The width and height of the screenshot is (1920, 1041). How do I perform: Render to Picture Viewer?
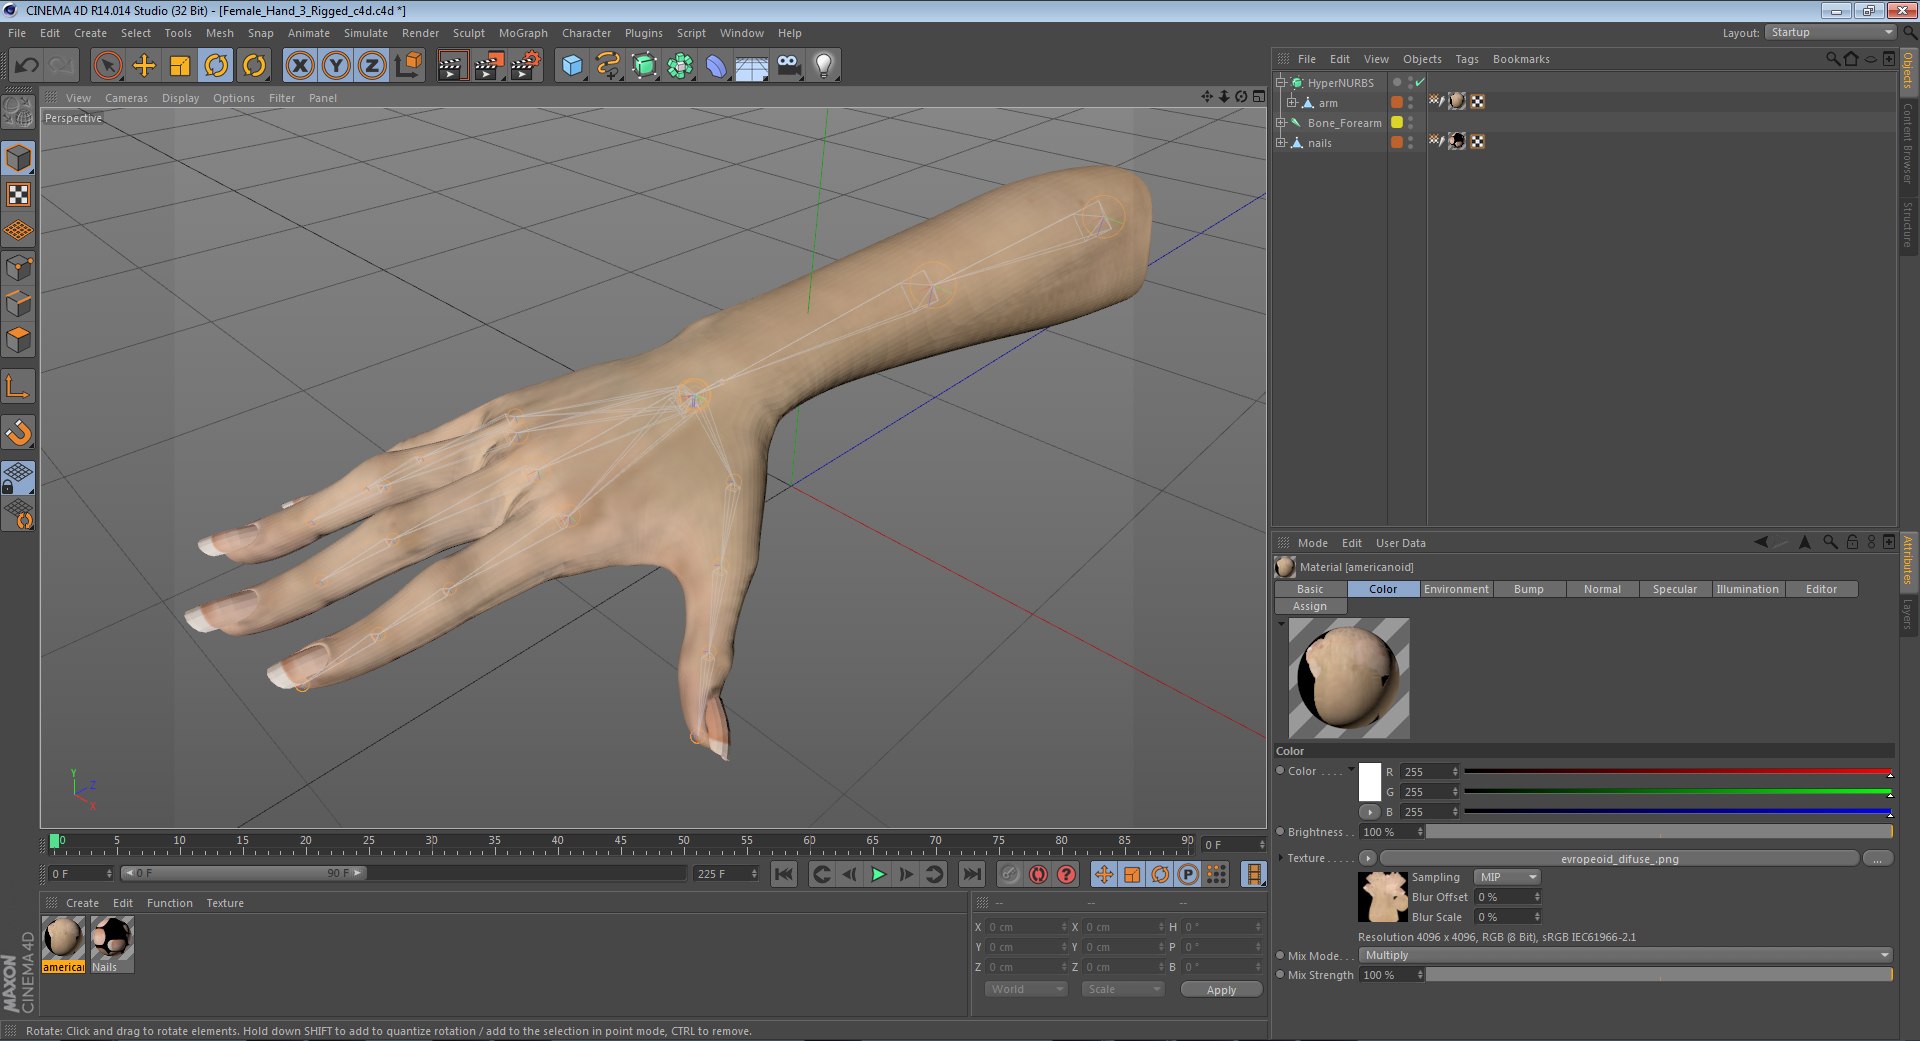(x=489, y=66)
